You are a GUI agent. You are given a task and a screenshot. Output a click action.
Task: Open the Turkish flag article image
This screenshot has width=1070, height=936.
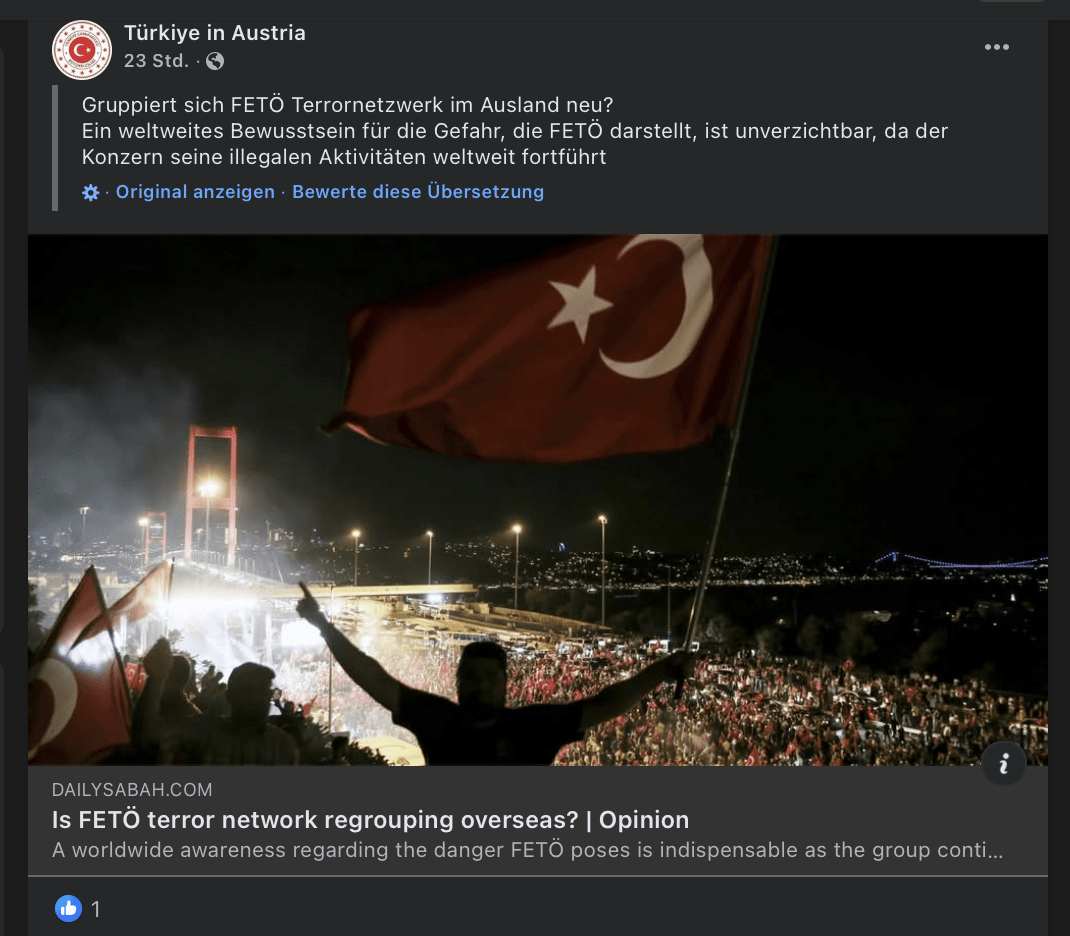point(538,500)
